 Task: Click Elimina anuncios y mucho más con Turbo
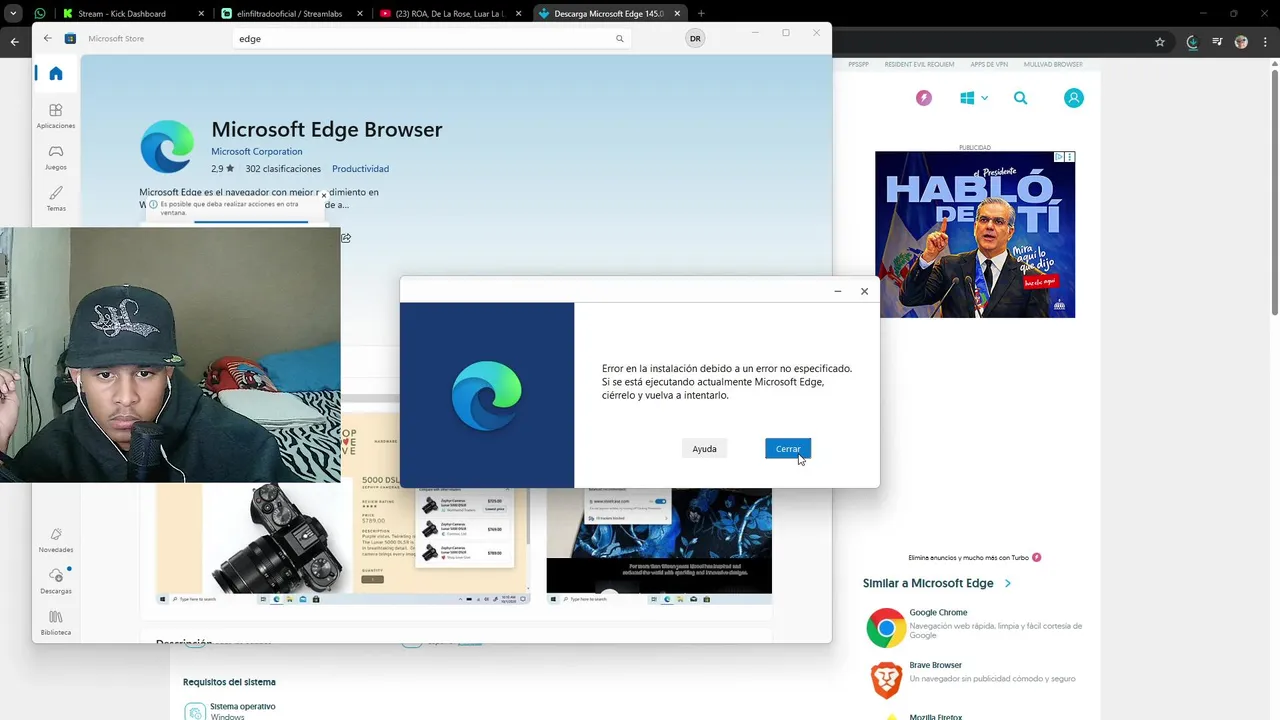[975, 558]
